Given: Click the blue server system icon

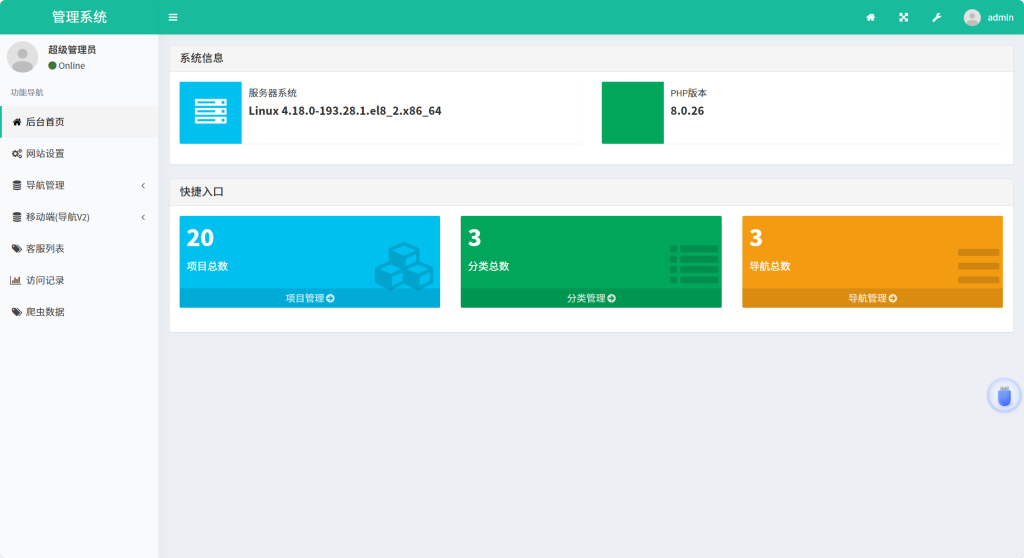Looking at the screenshot, I should (x=210, y=112).
